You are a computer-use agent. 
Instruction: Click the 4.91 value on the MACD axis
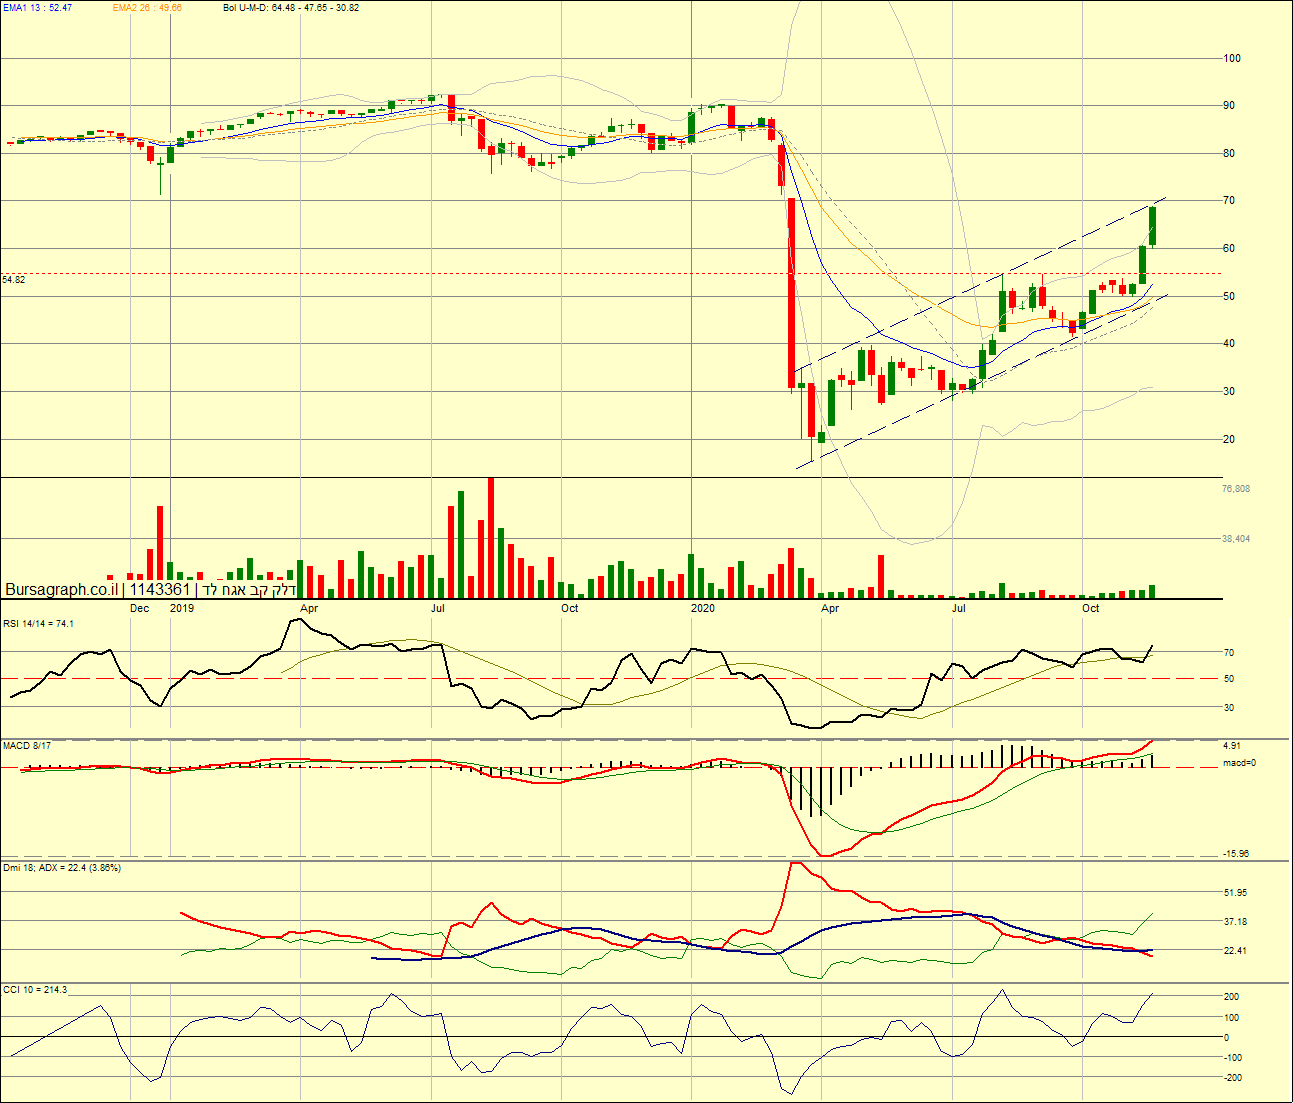click(x=1232, y=746)
